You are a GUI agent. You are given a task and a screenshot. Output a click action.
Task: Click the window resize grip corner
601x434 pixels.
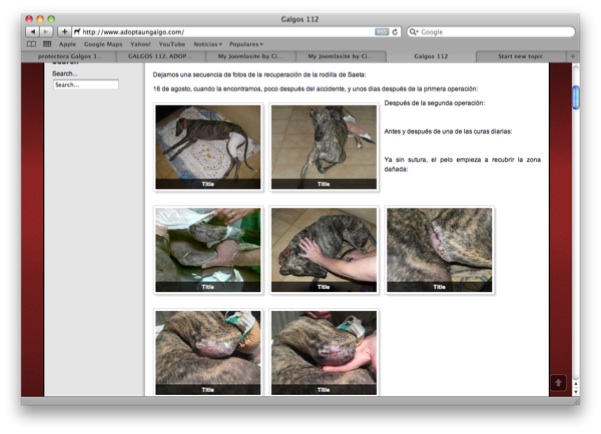[x=576, y=401]
